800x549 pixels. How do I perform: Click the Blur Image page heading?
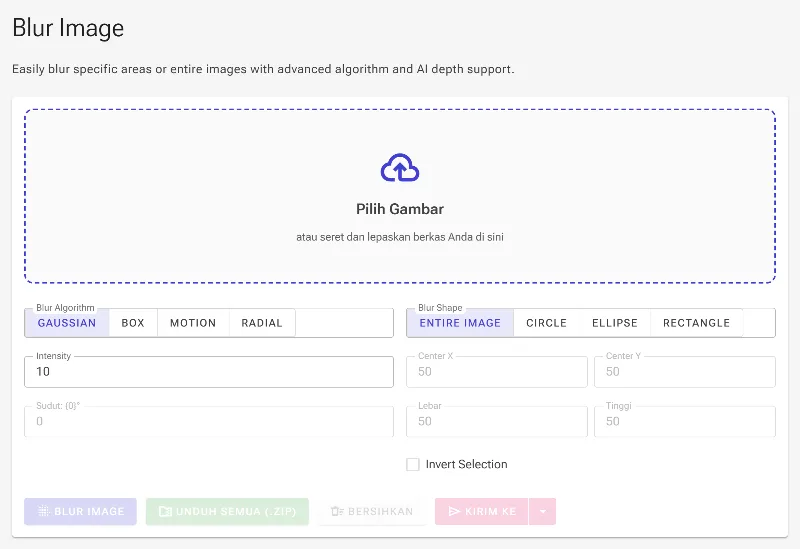tap(68, 28)
